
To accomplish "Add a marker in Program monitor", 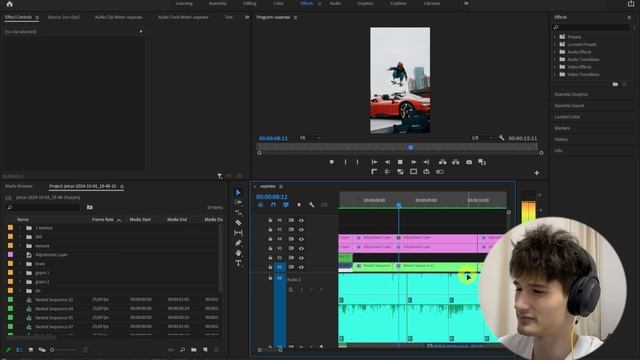I will [x=331, y=162].
